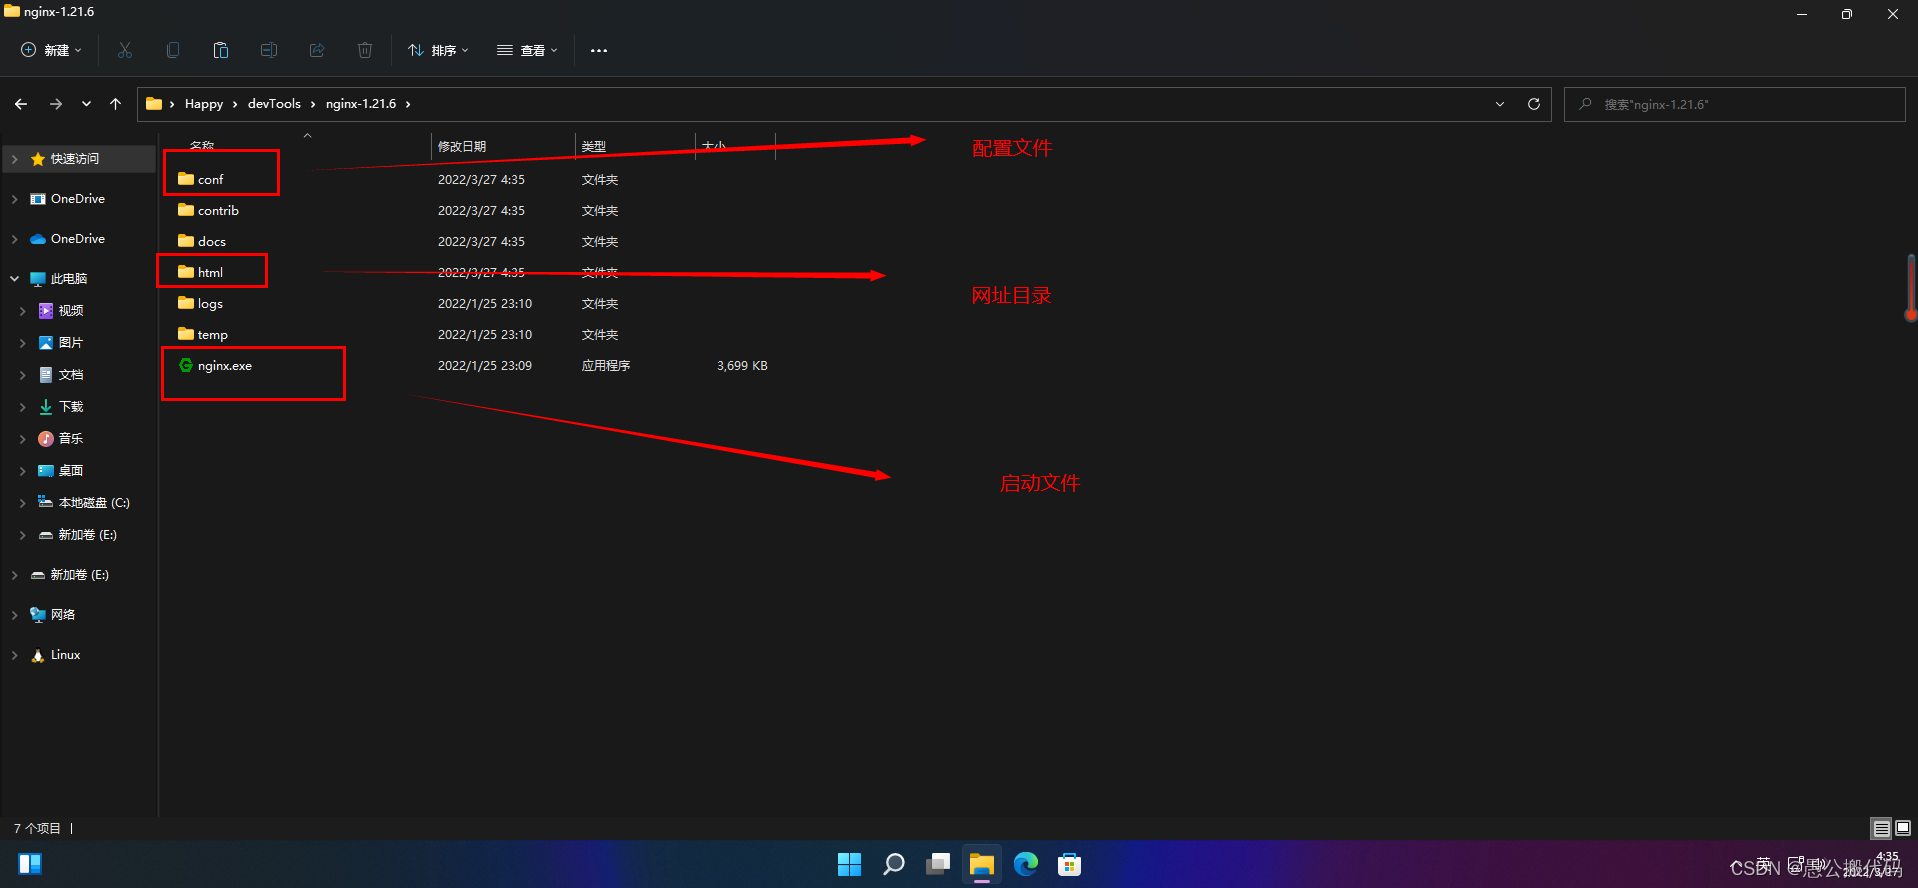Viewport: 1918px width, 888px height.
Task: Select 此电脑 in sidebar
Action: click(x=69, y=279)
